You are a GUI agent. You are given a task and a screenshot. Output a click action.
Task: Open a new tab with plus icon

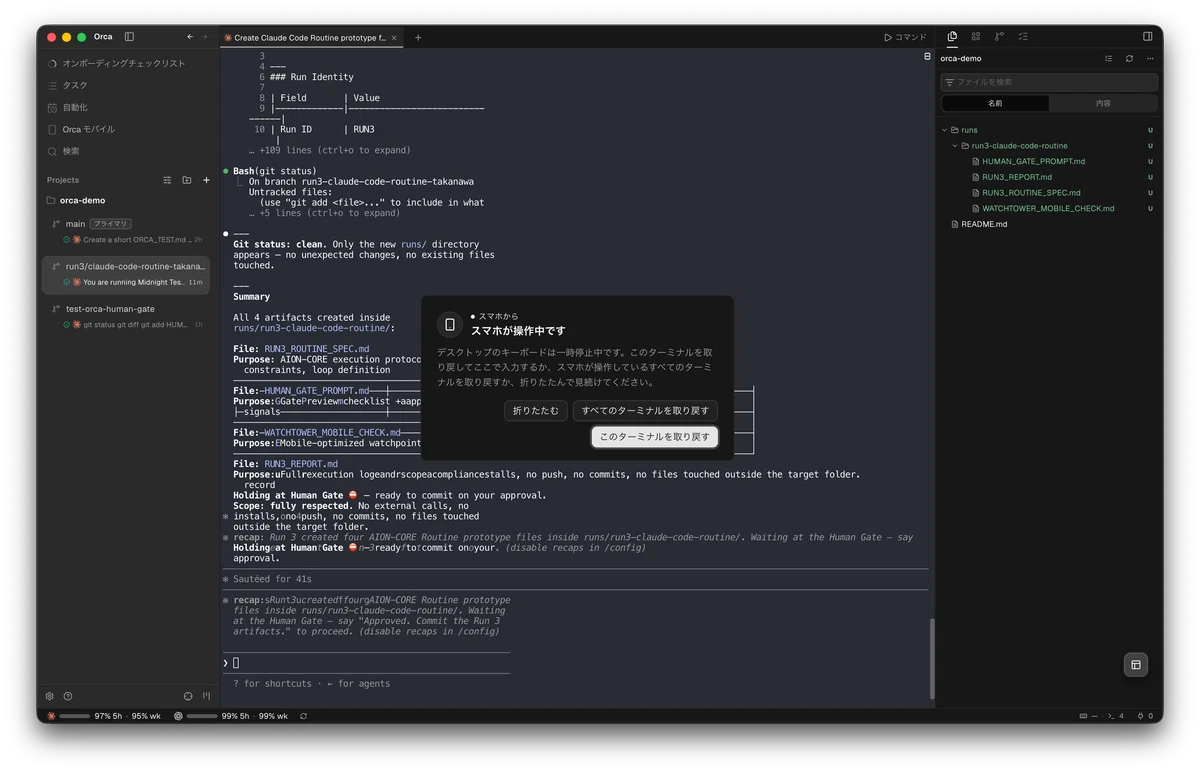pyautogui.click(x=418, y=38)
